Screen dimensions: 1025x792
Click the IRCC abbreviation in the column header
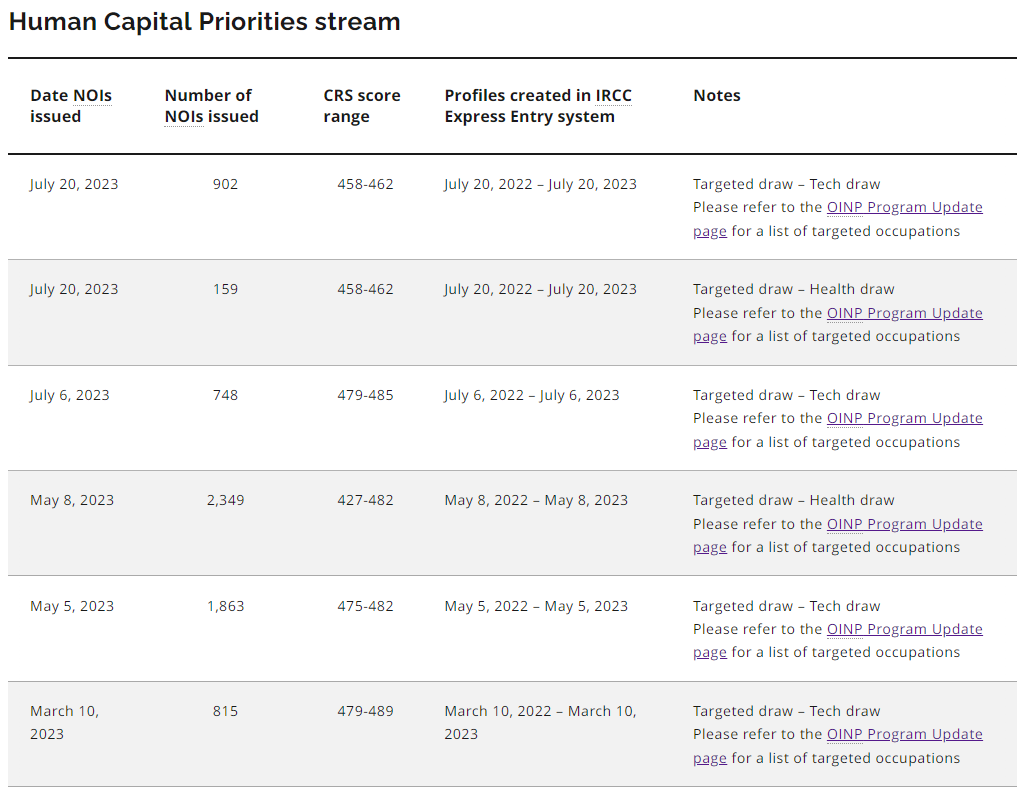613,96
